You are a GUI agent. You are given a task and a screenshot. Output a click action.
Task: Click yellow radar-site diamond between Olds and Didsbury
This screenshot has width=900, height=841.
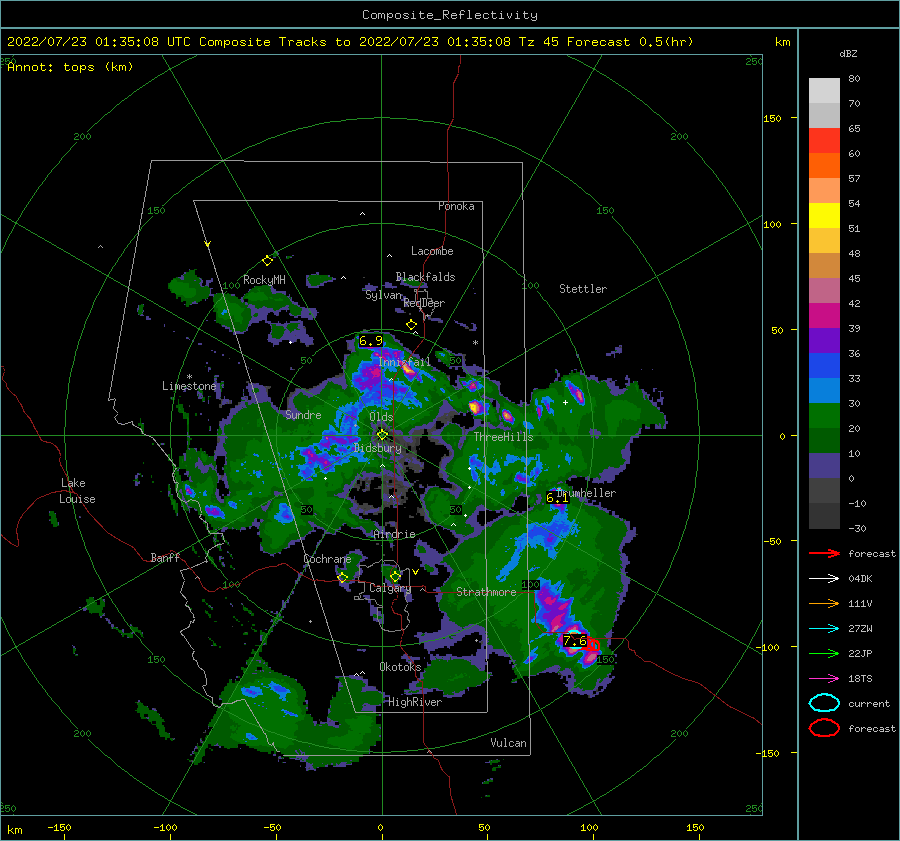[382, 435]
